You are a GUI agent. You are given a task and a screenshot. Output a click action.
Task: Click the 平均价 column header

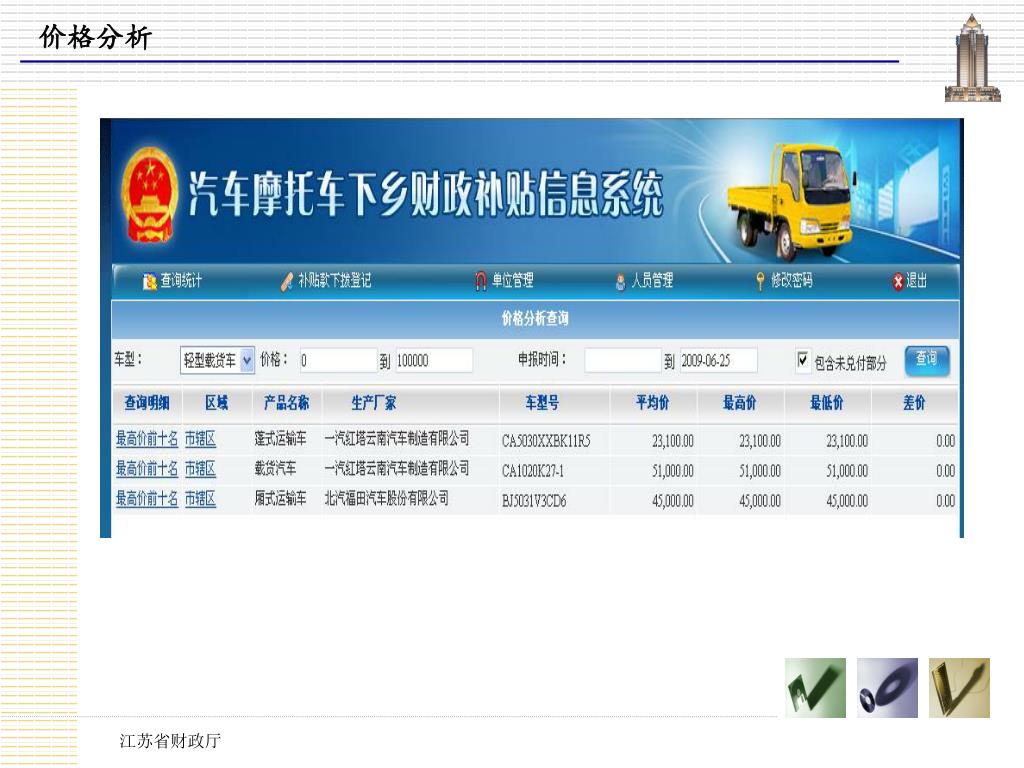(x=652, y=403)
